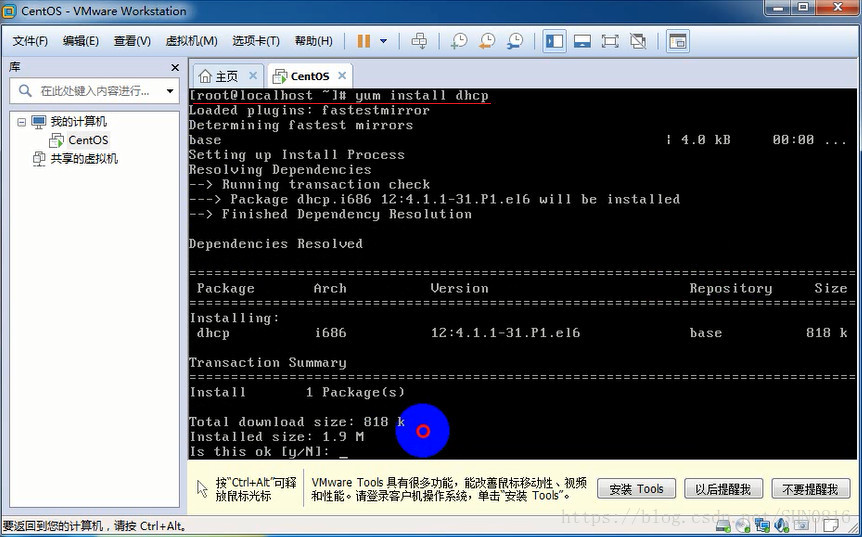Click the home icon on 主页 tab

[x=205, y=76]
